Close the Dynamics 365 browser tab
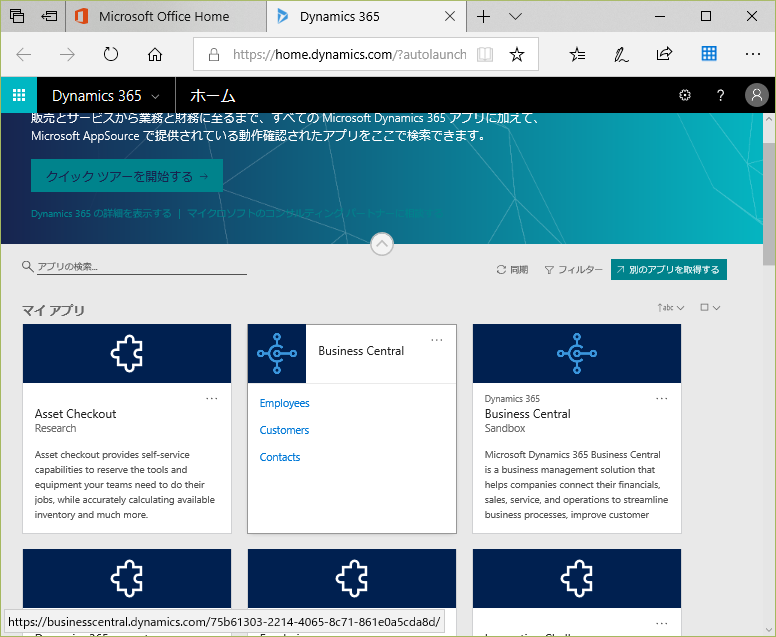 coord(450,16)
